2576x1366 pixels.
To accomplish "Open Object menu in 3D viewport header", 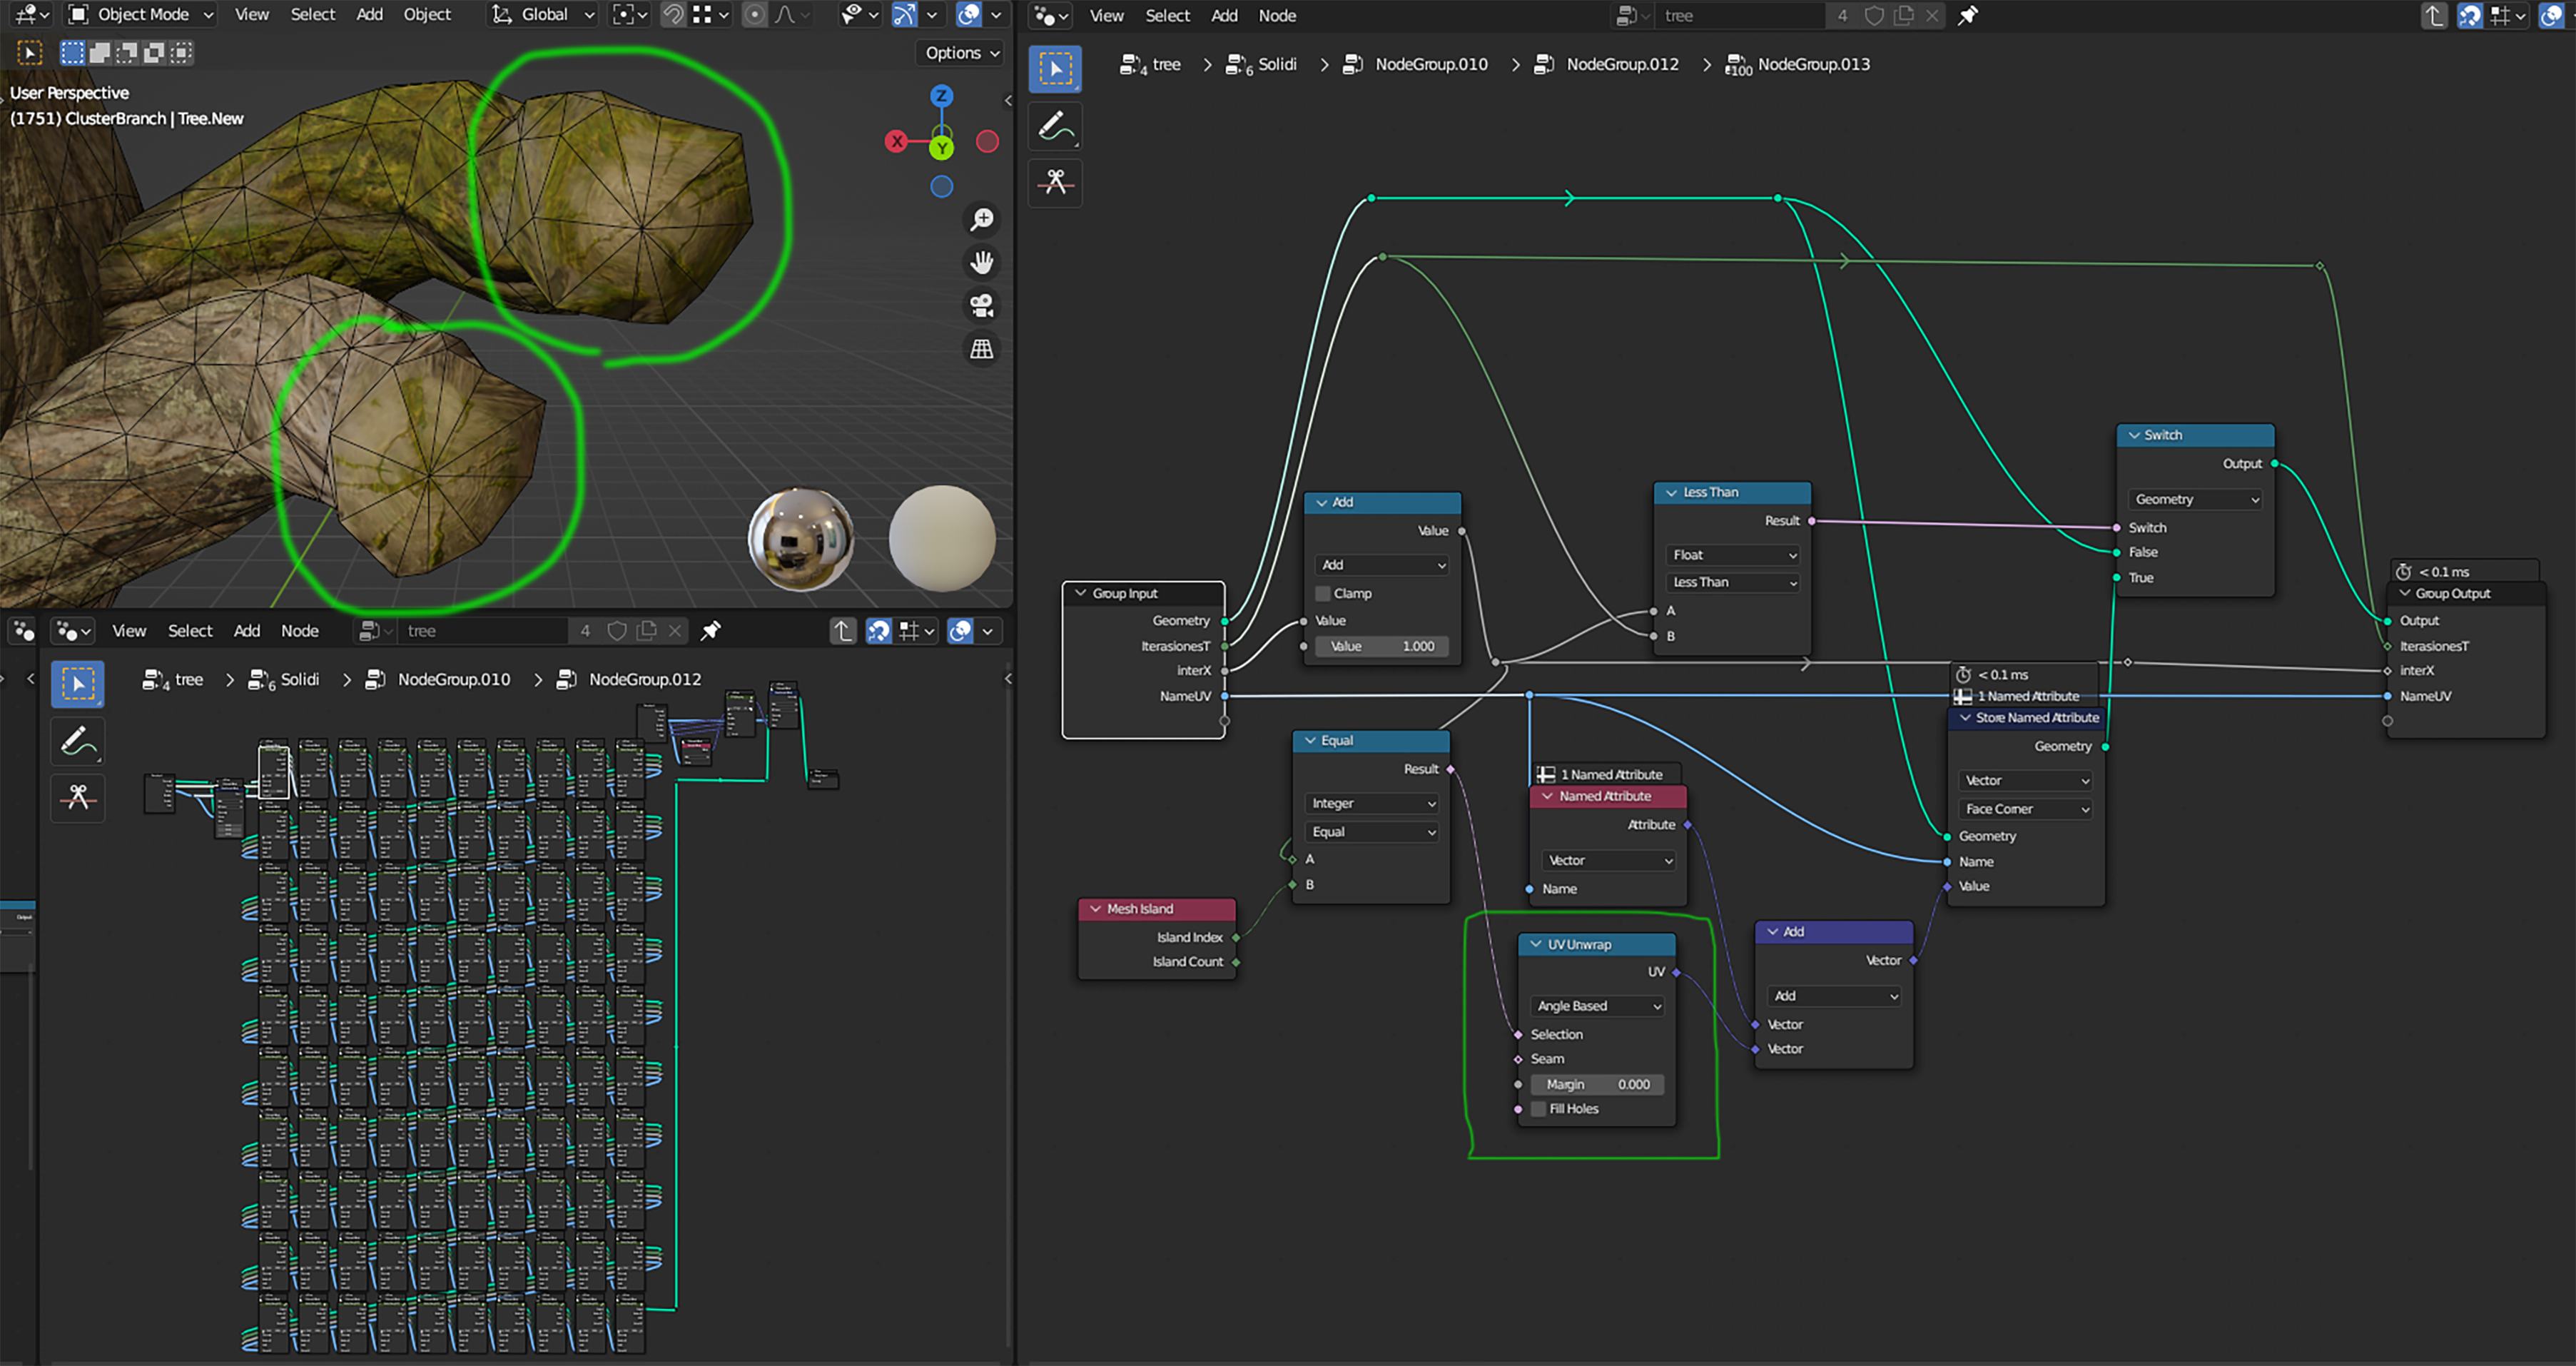I will click(427, 14).
